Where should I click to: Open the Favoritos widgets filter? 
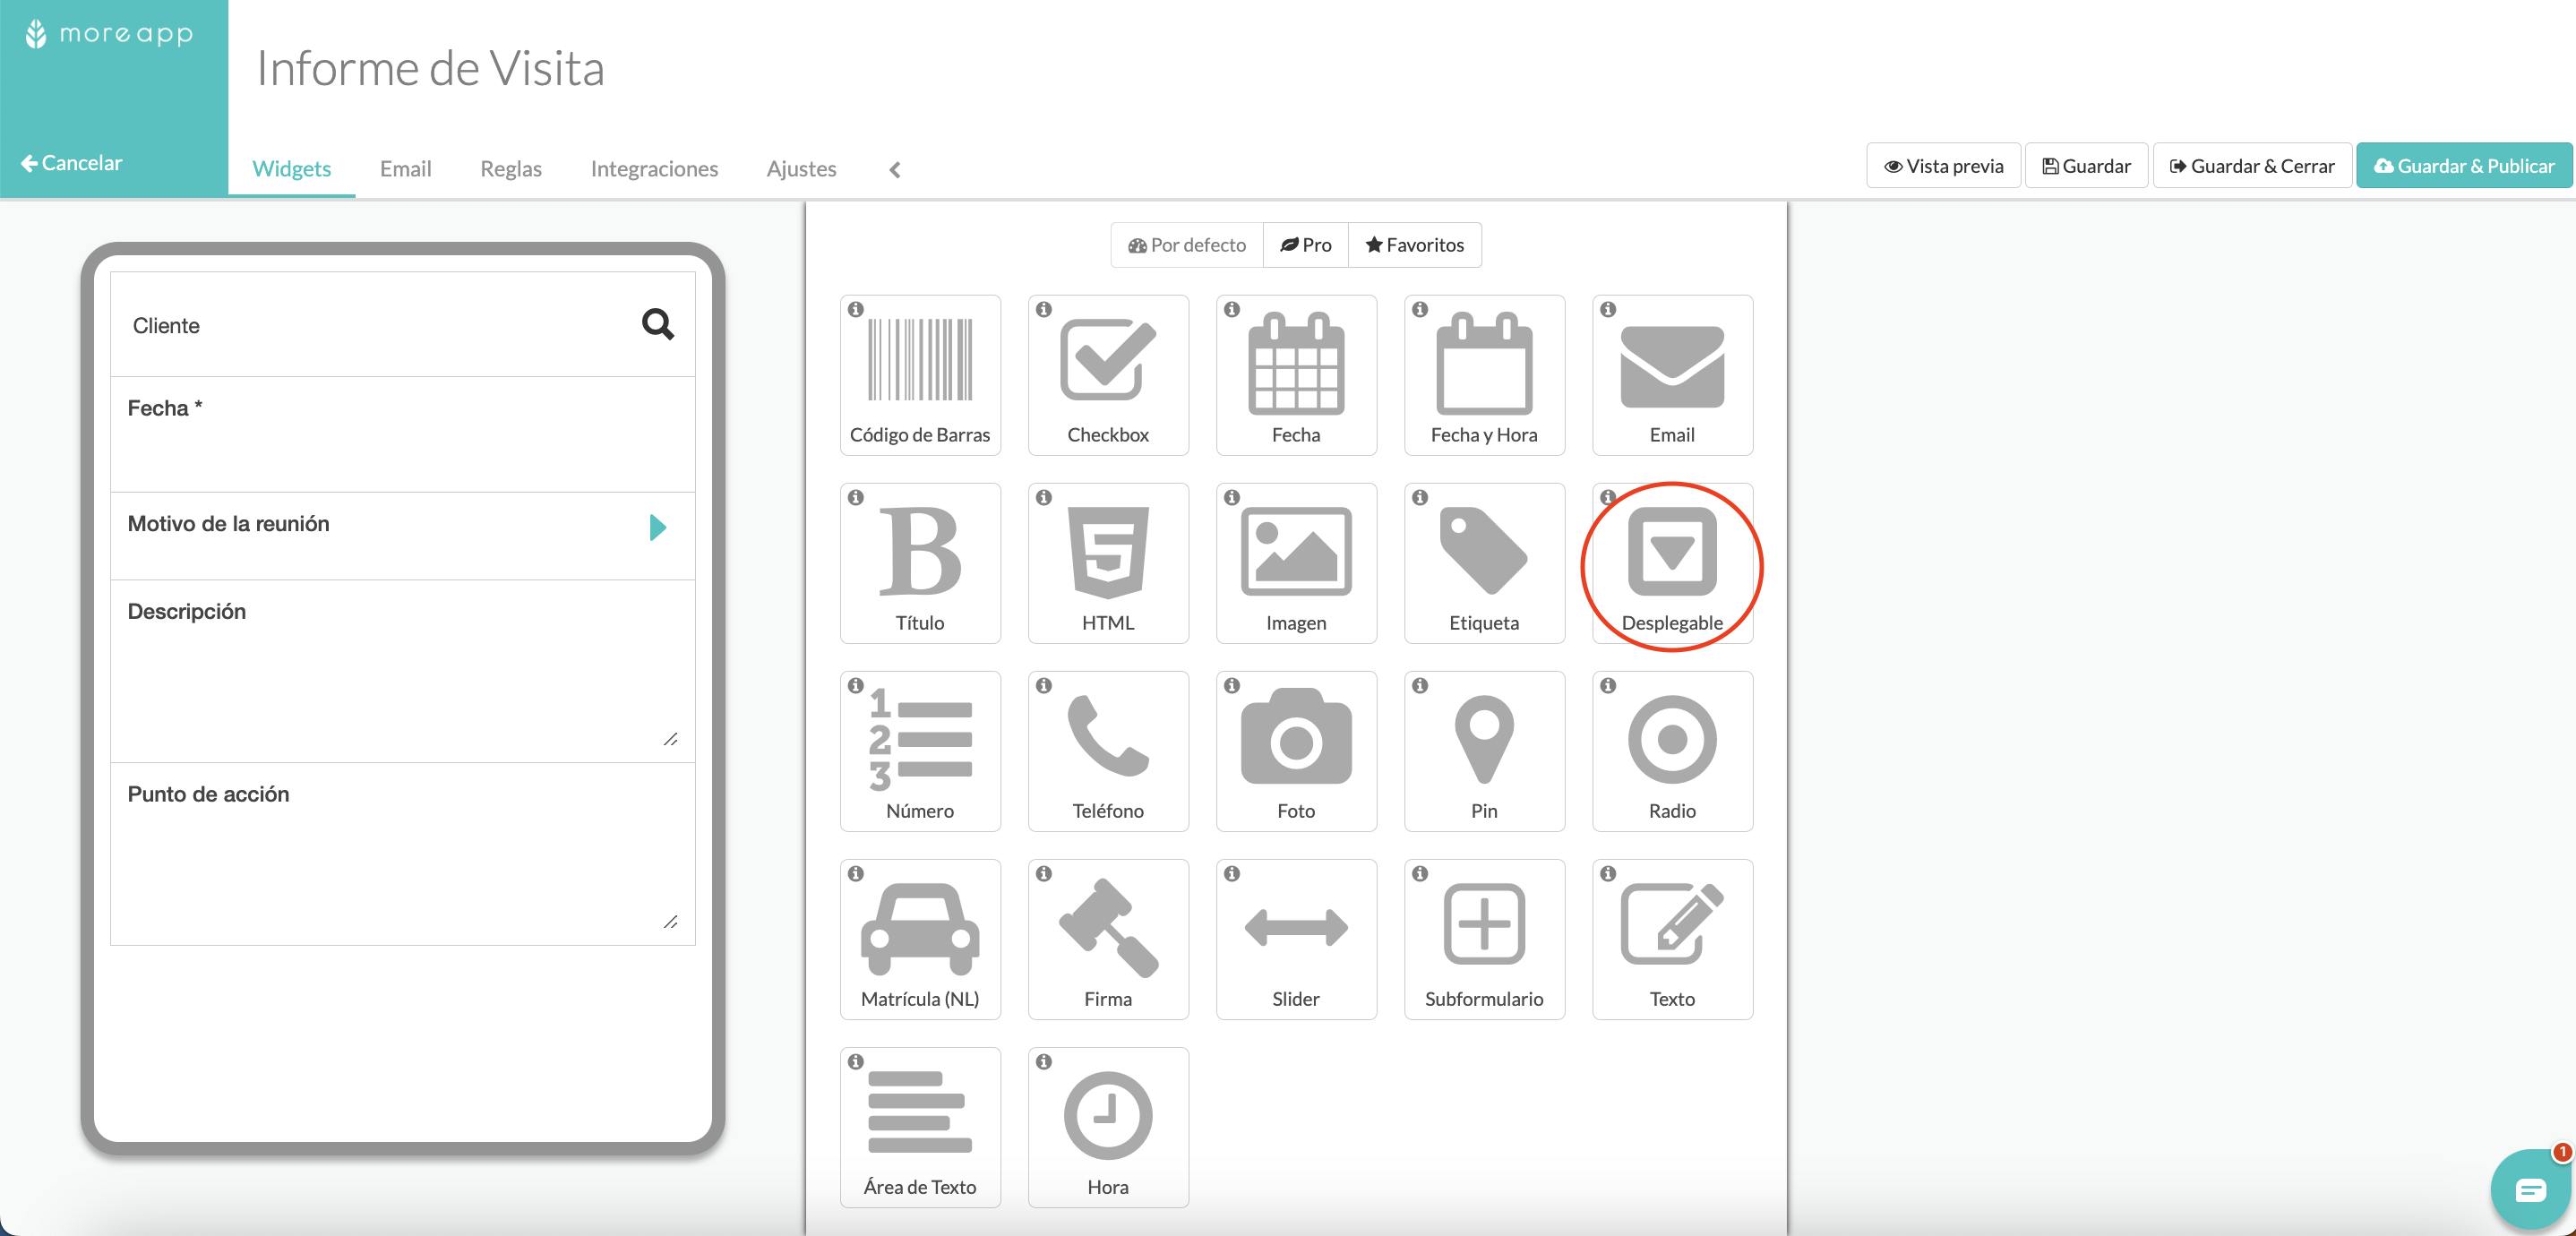tap(1413, 244)
